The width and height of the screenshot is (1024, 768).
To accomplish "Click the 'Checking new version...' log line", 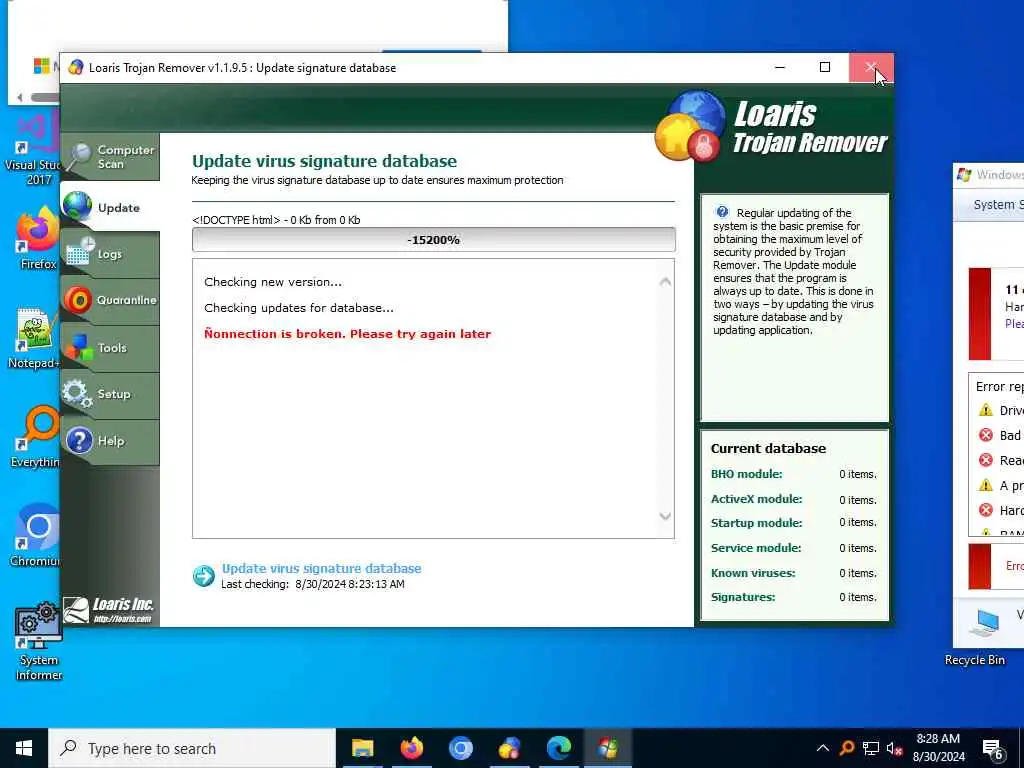I will pyautogui.click(x=272, y=282).
